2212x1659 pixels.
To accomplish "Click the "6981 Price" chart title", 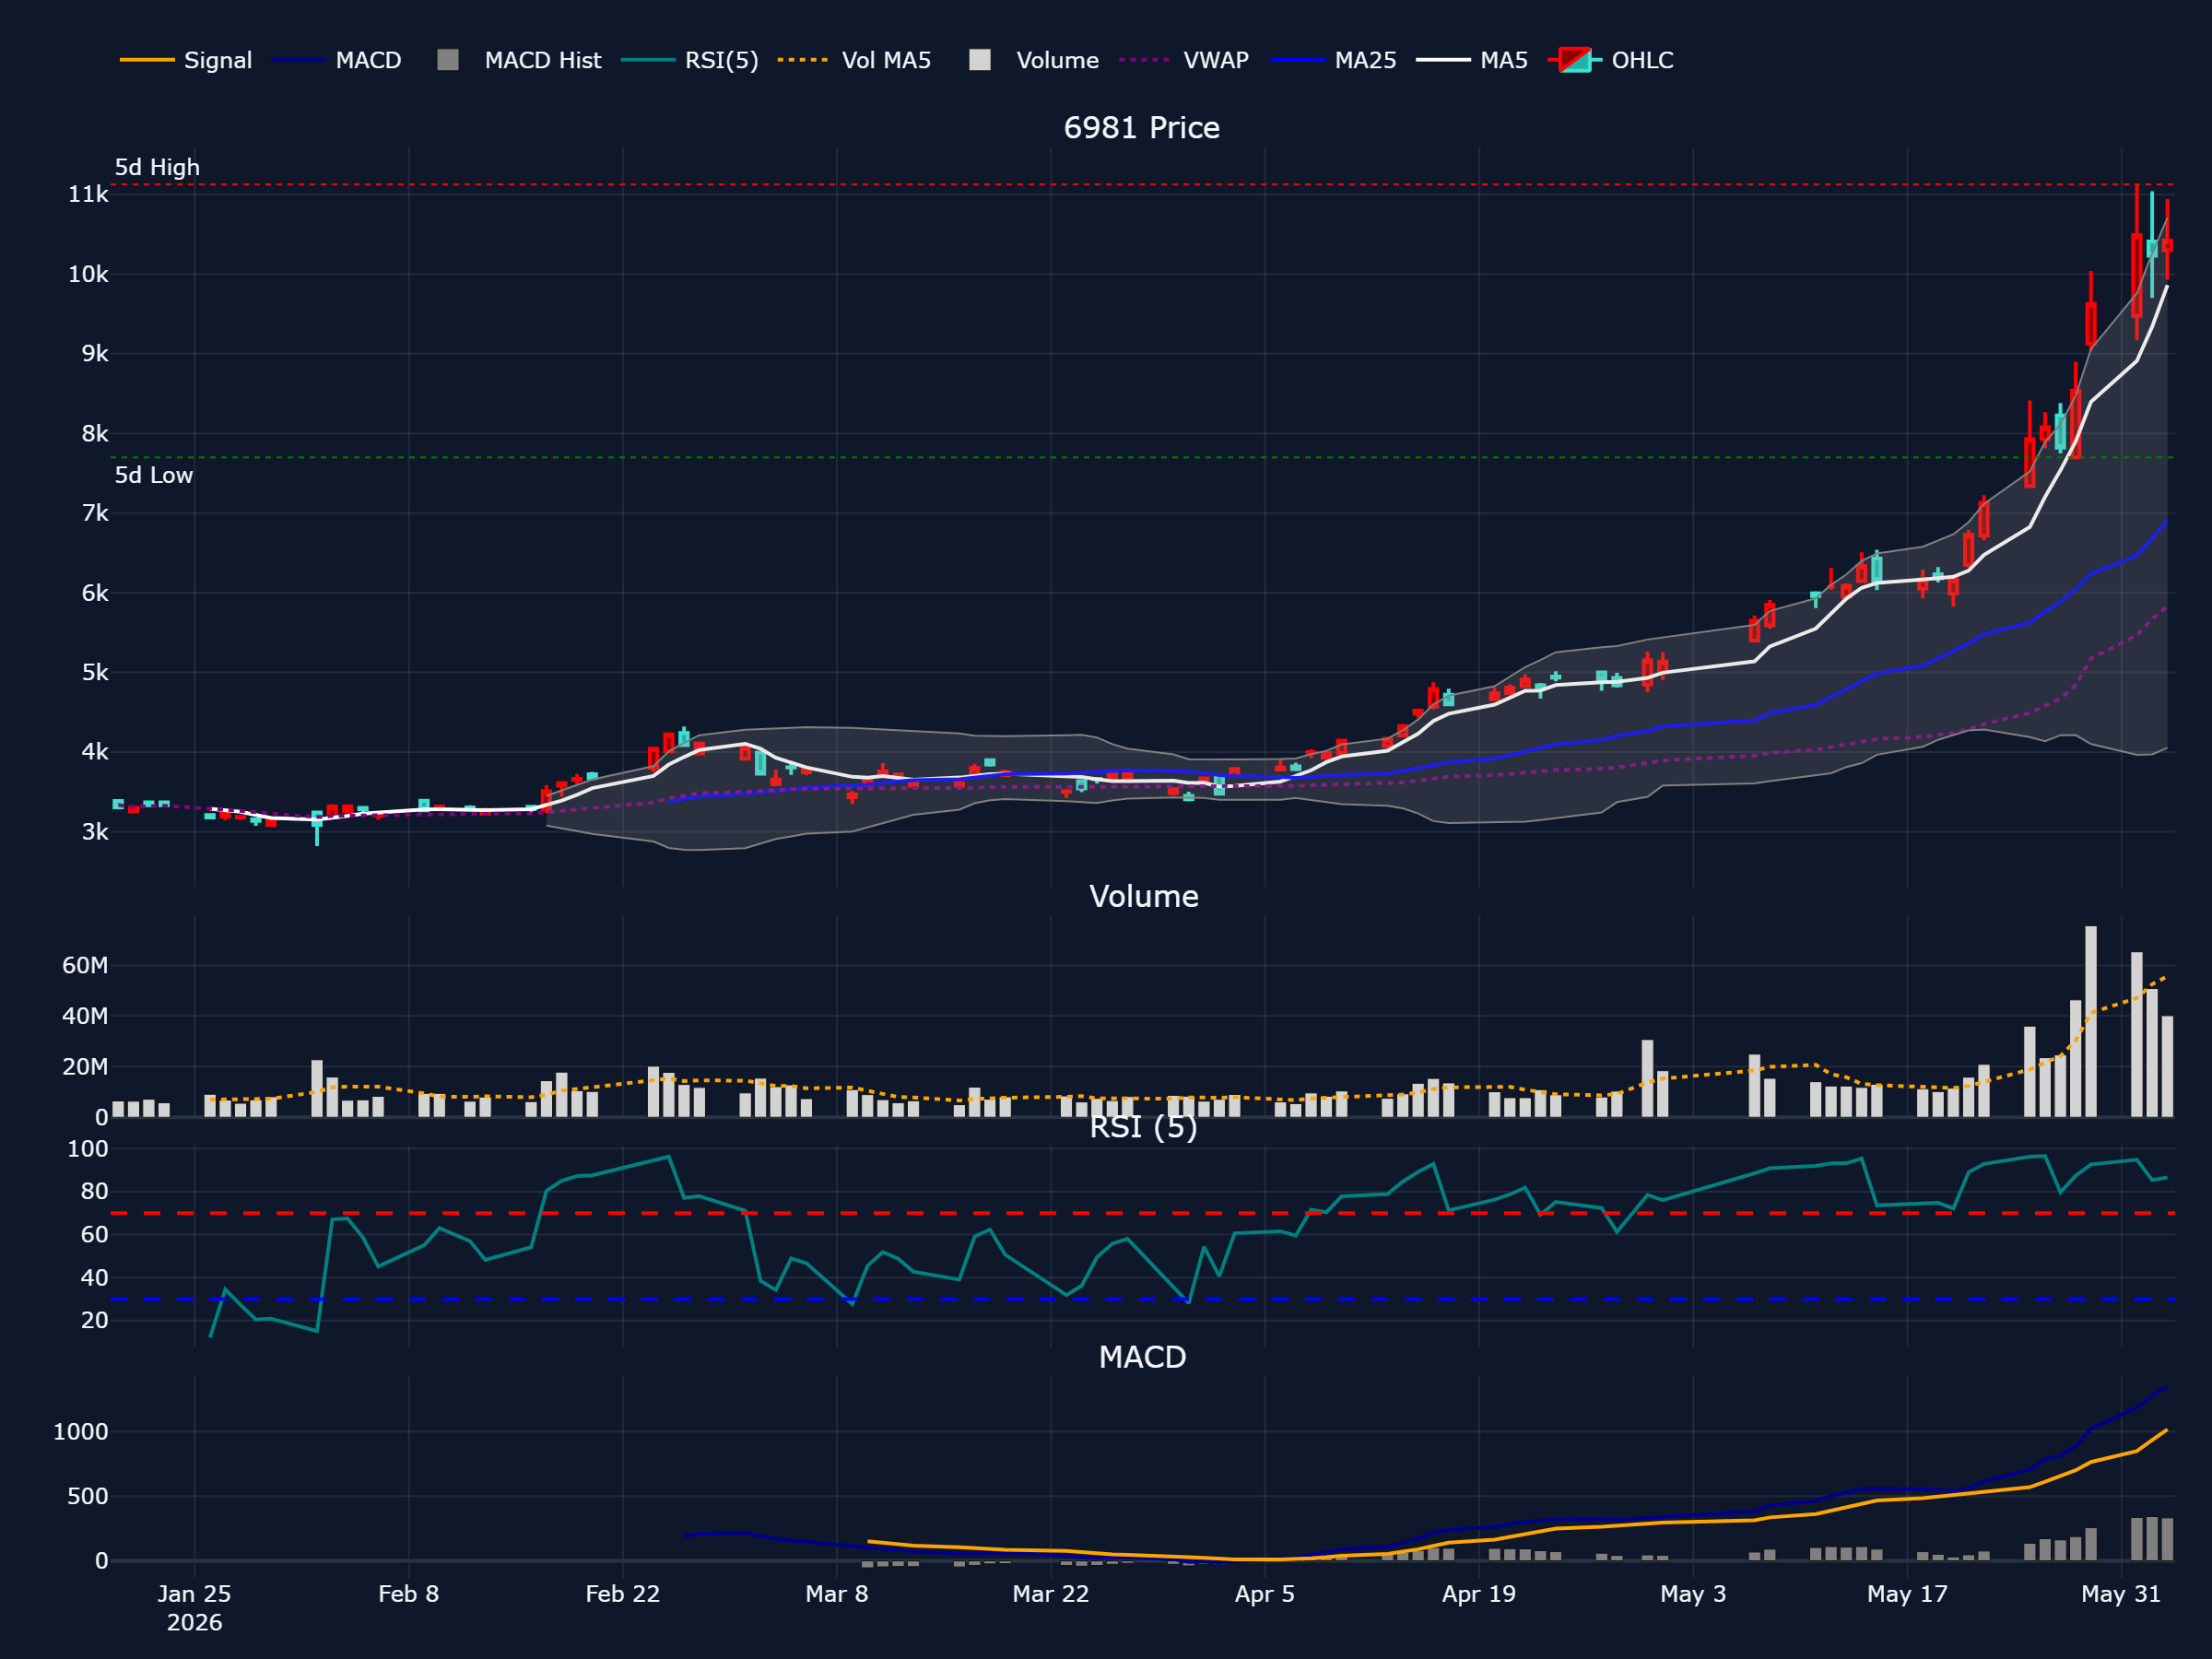I will [1141, 128].
